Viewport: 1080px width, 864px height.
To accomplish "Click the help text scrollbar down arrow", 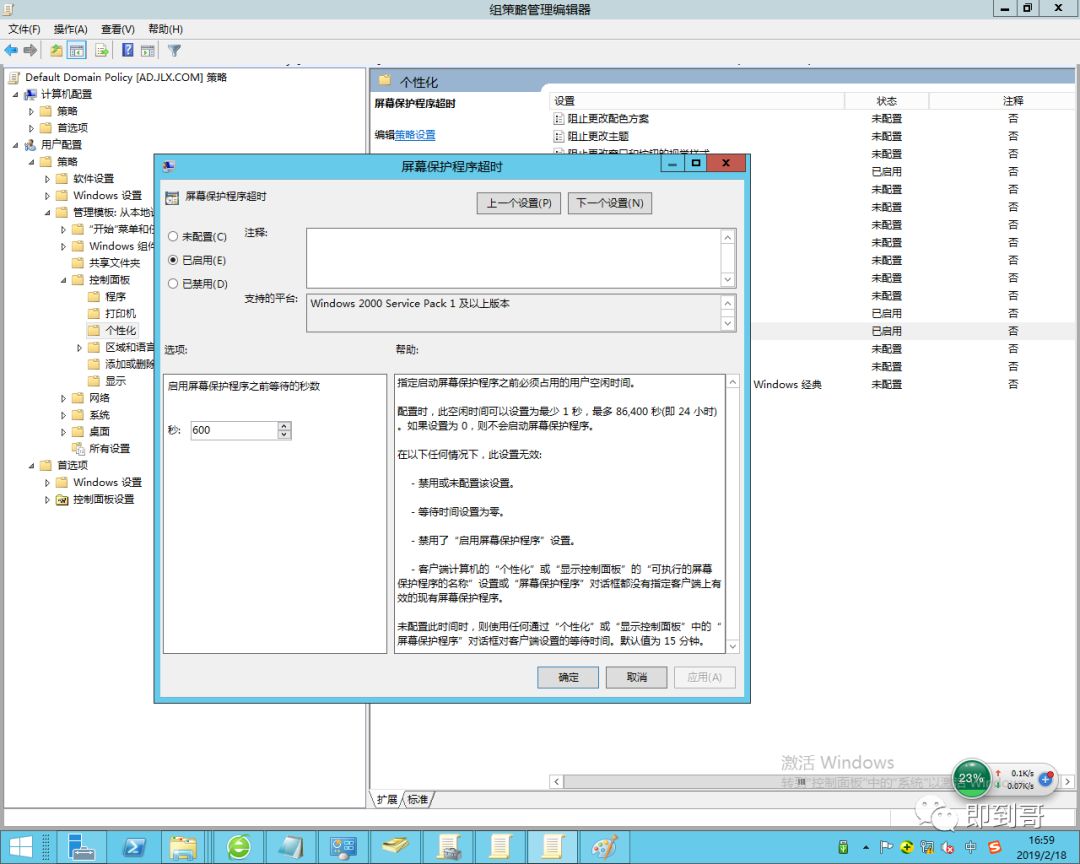I will tap(732, 646).
